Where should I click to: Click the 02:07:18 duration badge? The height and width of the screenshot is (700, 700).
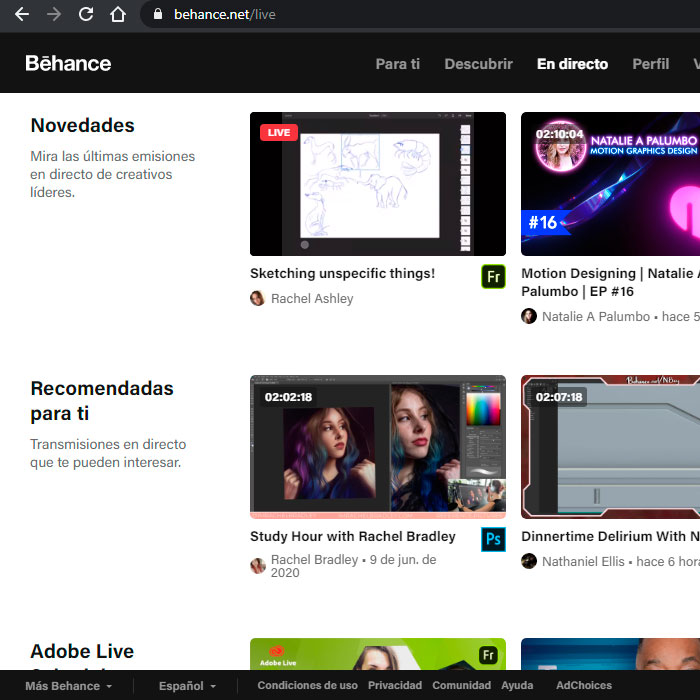click(559, 397)
